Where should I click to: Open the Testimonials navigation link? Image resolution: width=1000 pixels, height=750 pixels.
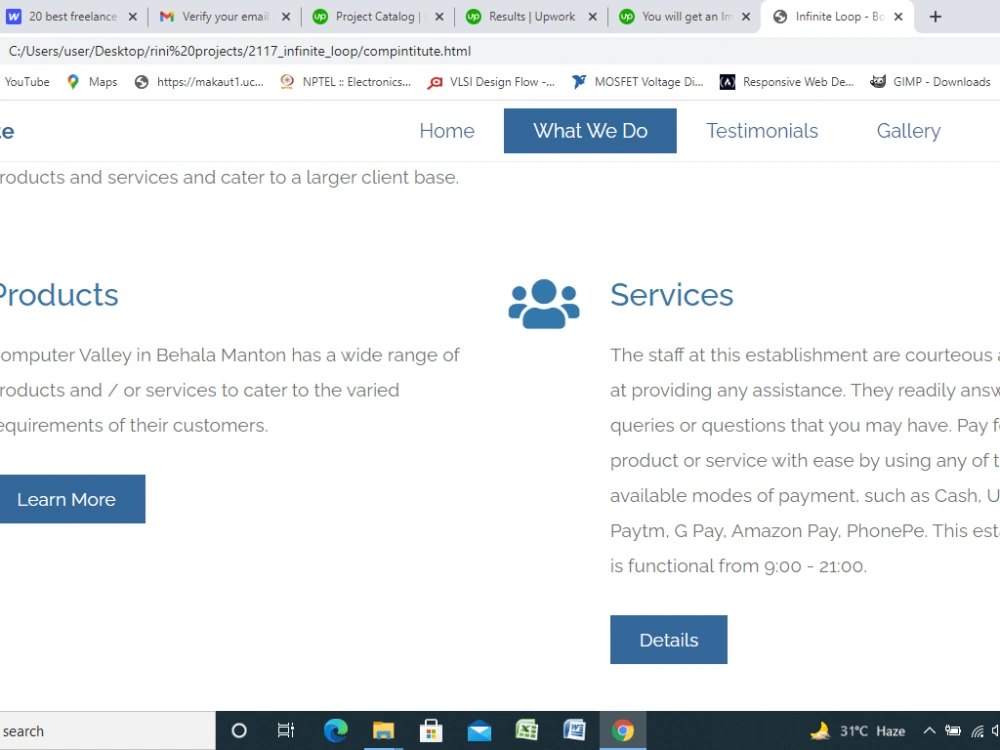761,131
